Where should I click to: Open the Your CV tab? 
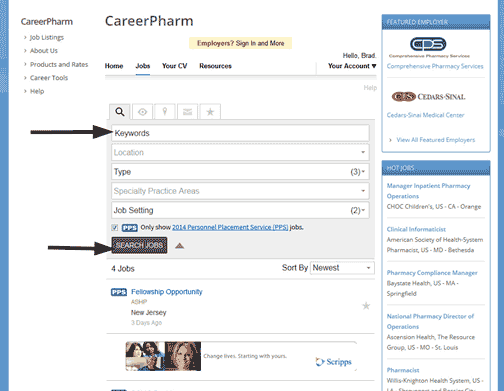pos(175,66)
